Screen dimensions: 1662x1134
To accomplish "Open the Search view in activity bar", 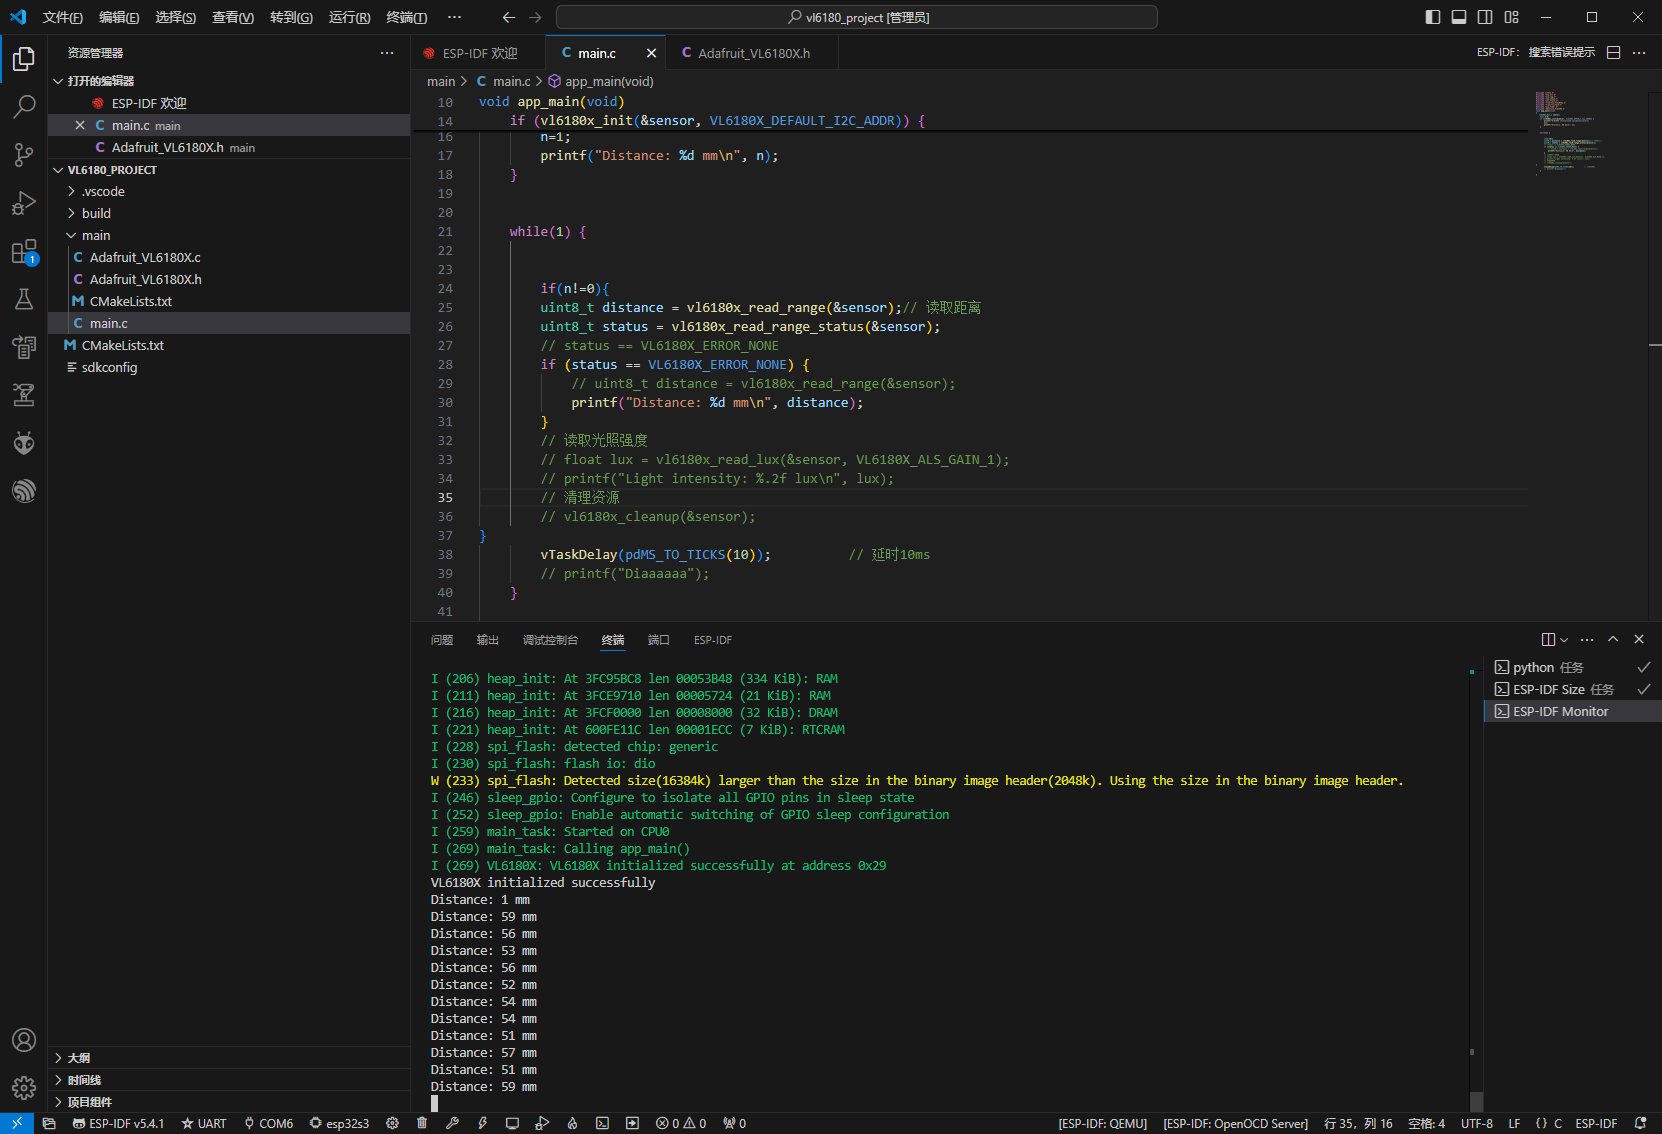I will tap(24, 106).
